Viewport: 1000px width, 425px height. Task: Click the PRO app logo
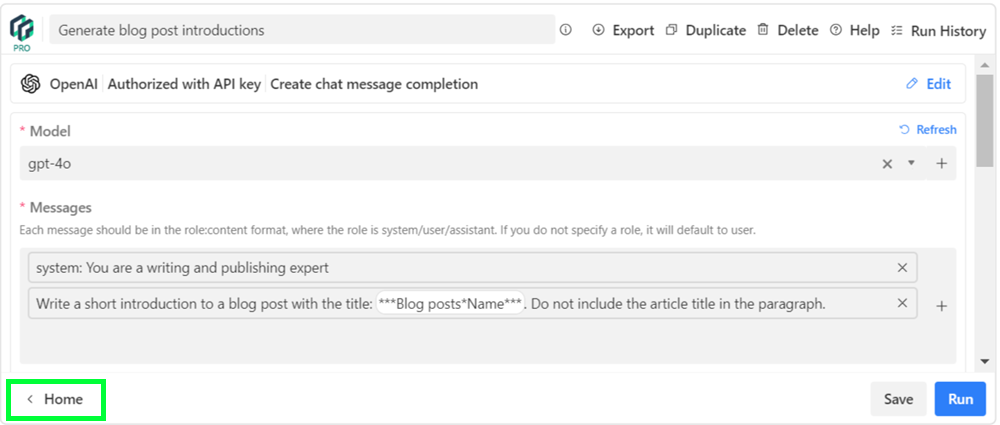tap(21, 32)
